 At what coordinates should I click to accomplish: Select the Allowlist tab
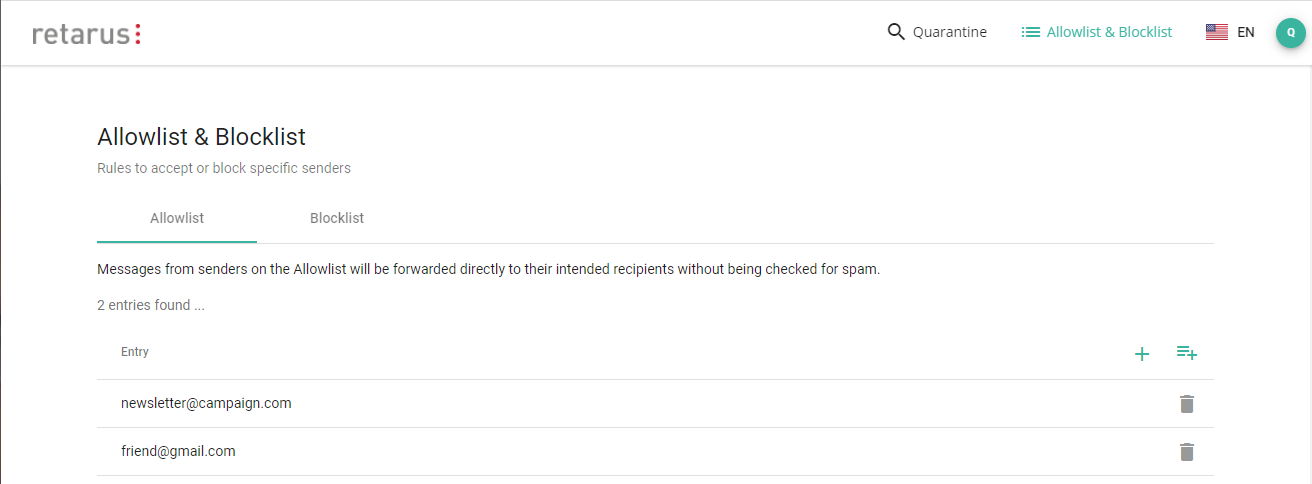177,218
